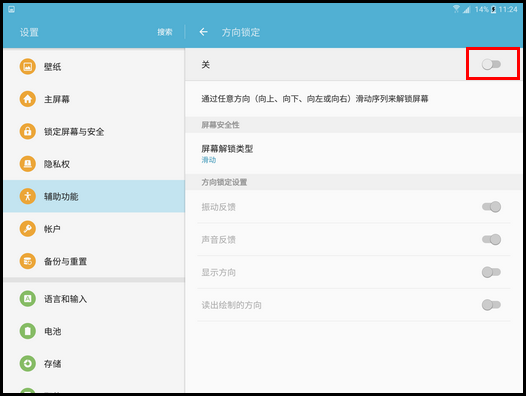This screenshot has width=526, height=396.
Task: Tap the 设置 title
Action: pos(29,32)
